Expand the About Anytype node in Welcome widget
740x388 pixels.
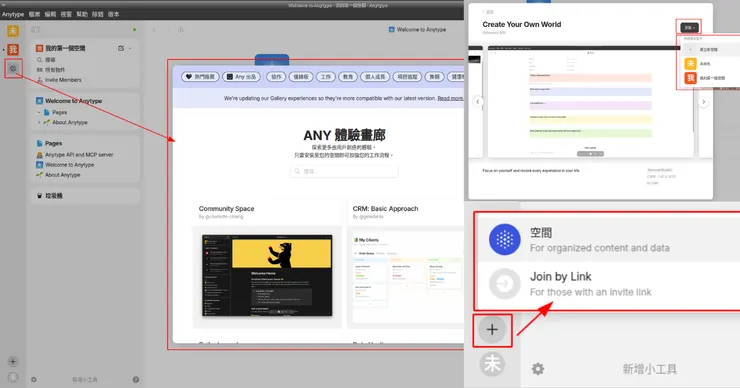[39, 122]
